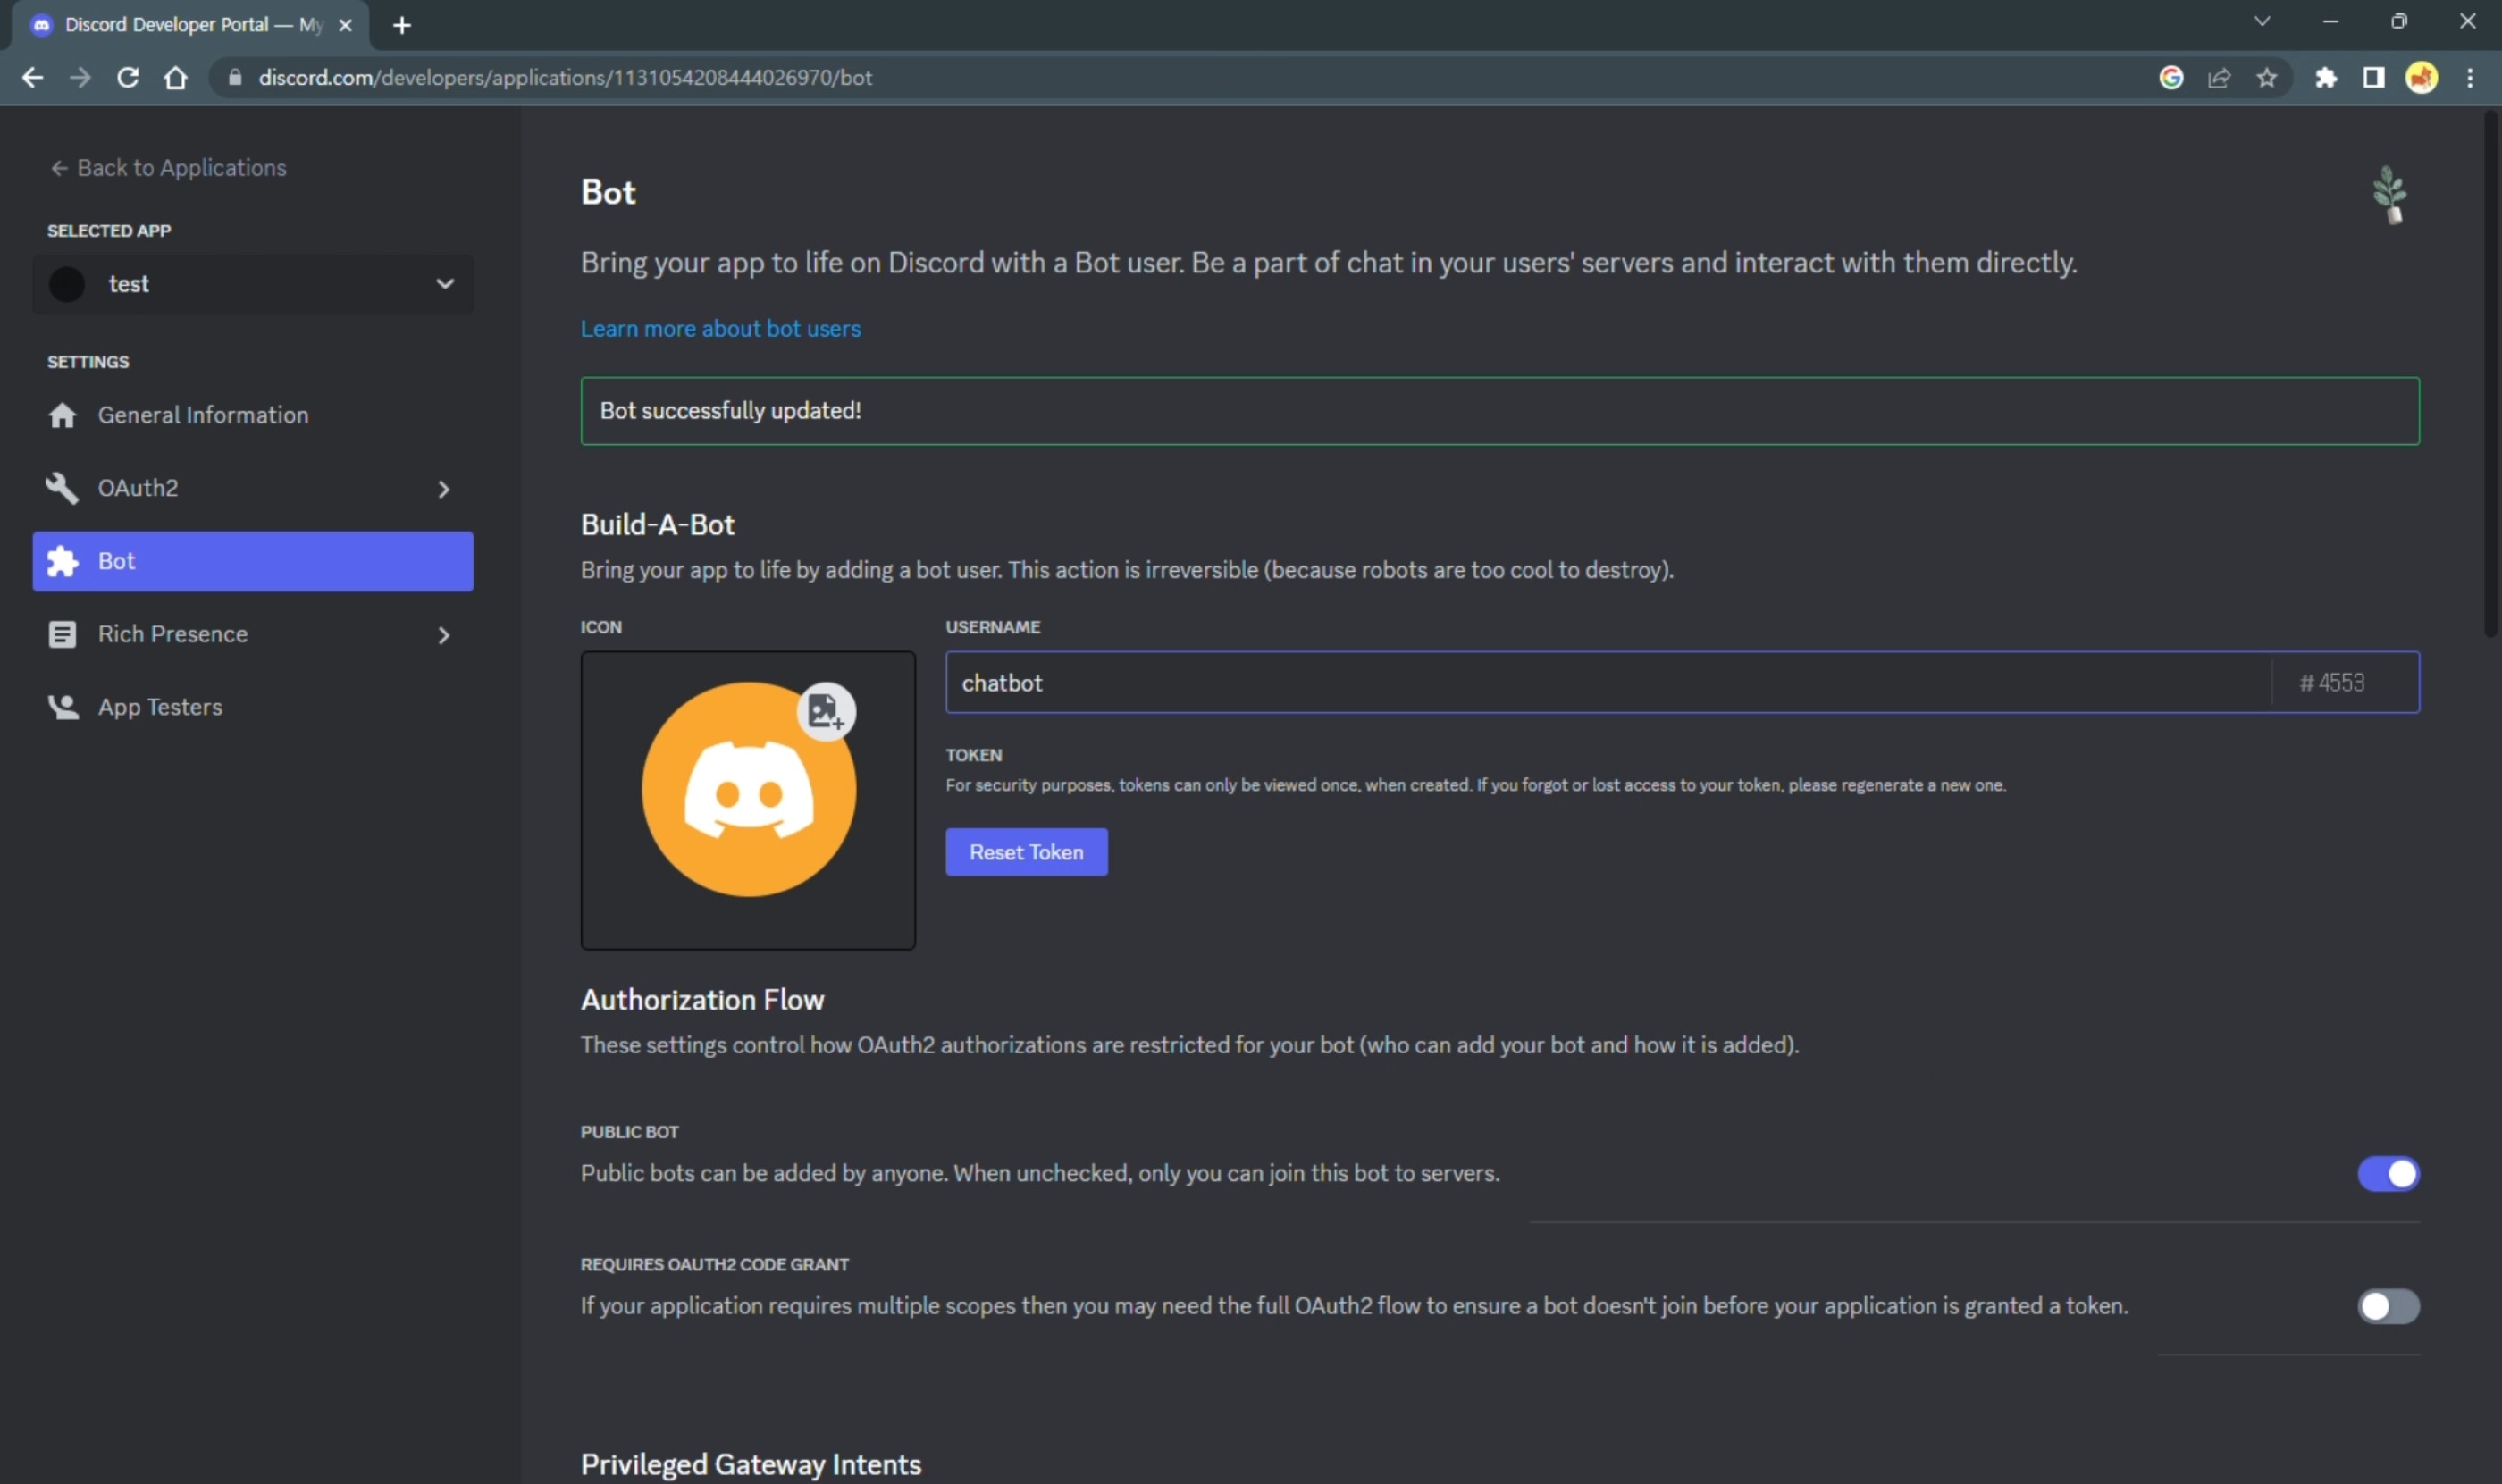Click the Bot page title heading
The width and height of the screenshot is (2502, 1484).
[608, 192]
